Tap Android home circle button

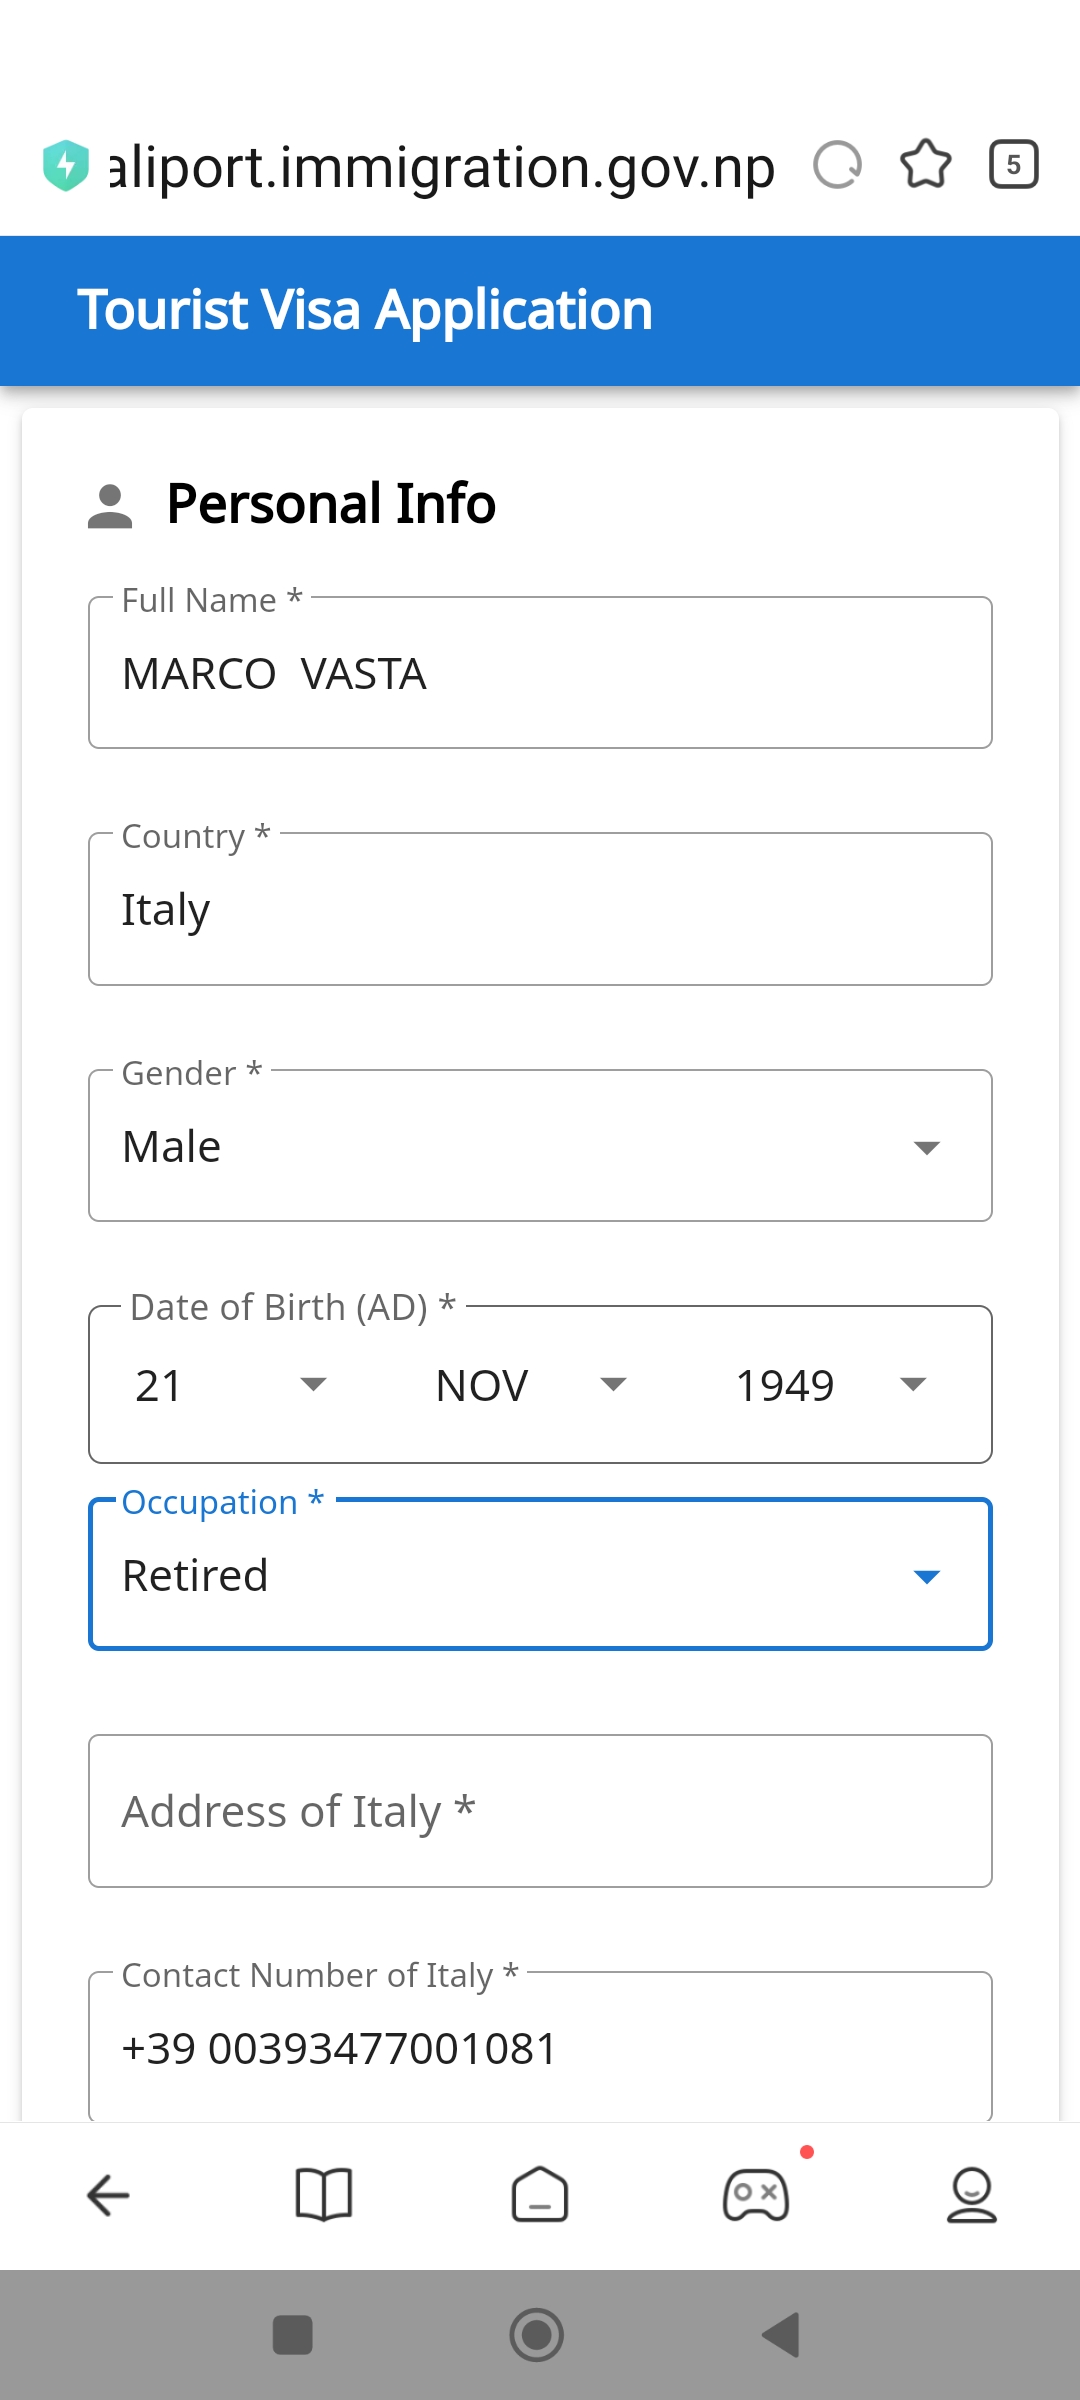[x=537, y=2335]
